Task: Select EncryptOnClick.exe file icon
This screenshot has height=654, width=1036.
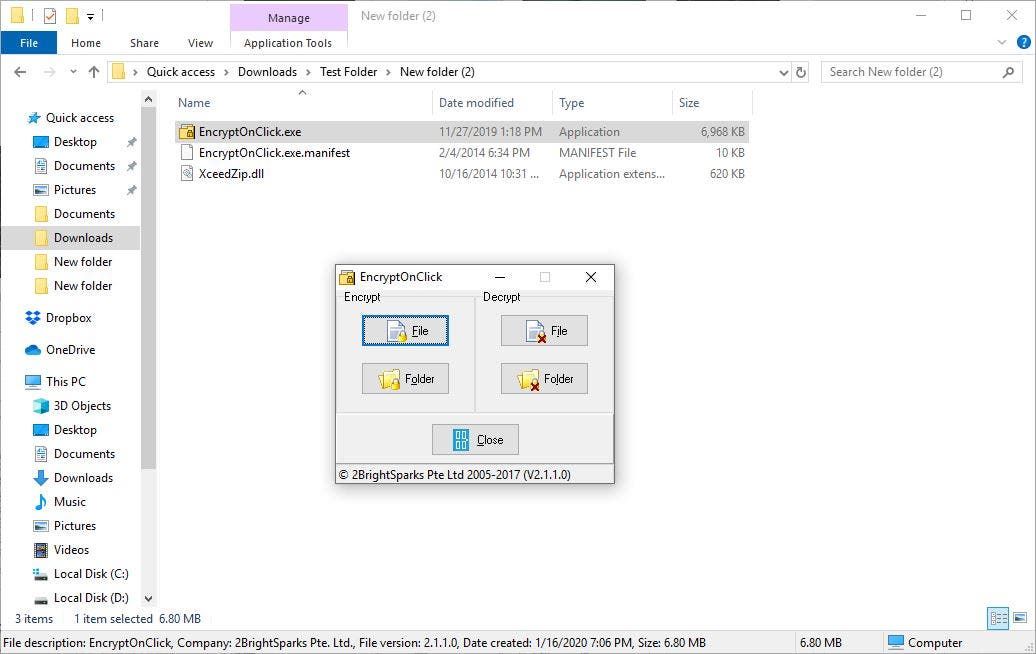Action: click(x=187, y=131)
